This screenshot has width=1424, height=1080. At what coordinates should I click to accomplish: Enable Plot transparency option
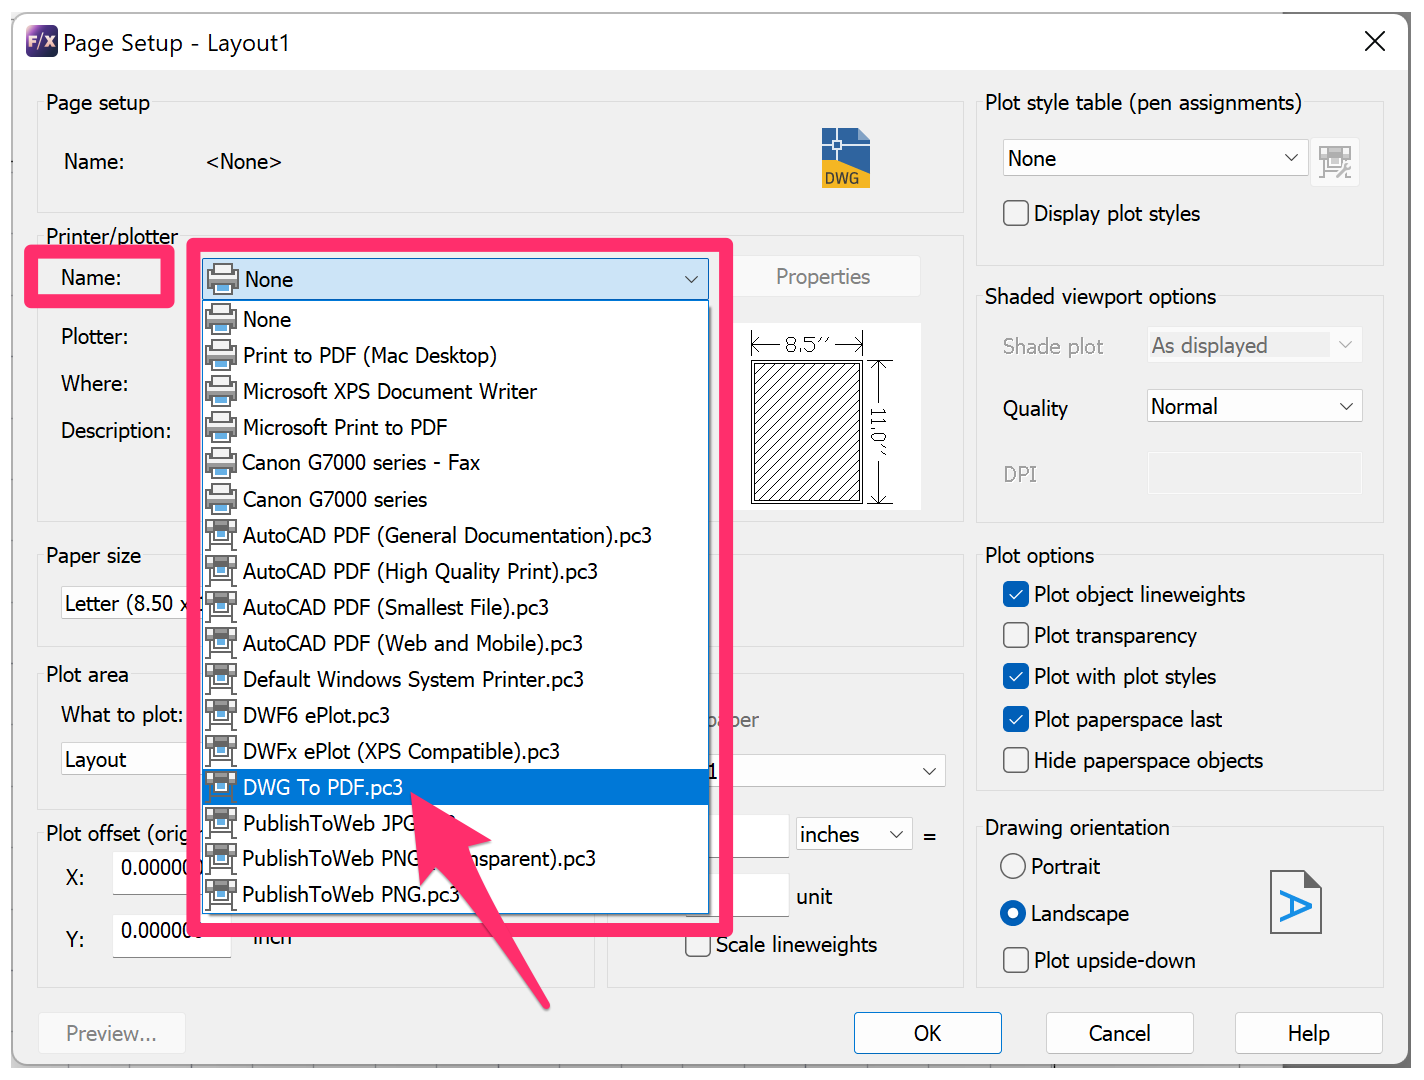point(1016,636)
